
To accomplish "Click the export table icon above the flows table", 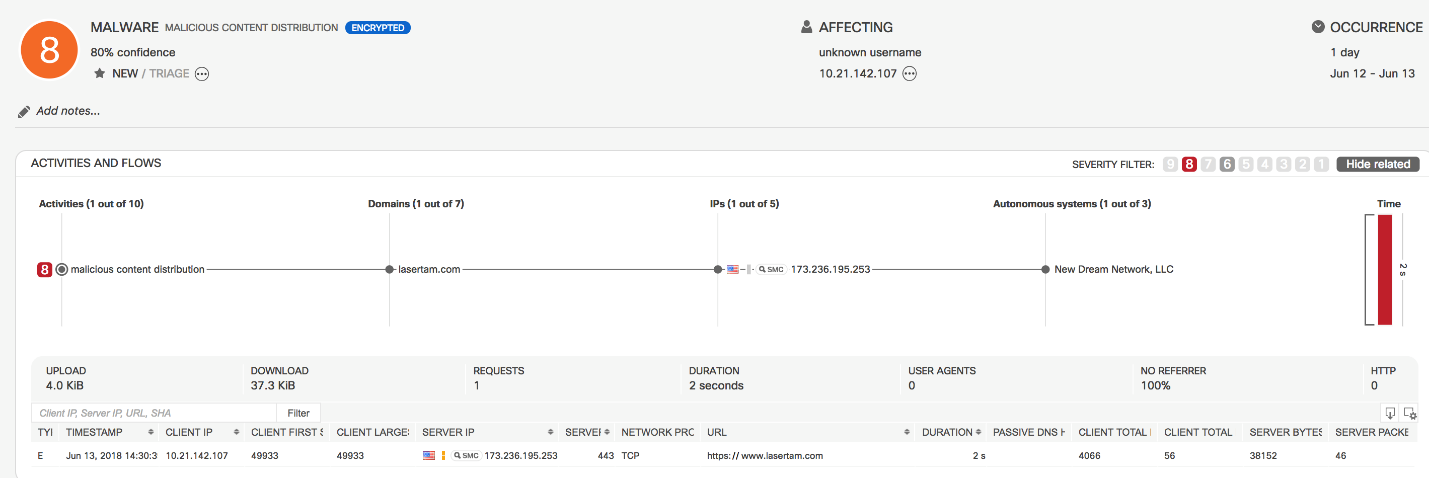I will 1390,412.
